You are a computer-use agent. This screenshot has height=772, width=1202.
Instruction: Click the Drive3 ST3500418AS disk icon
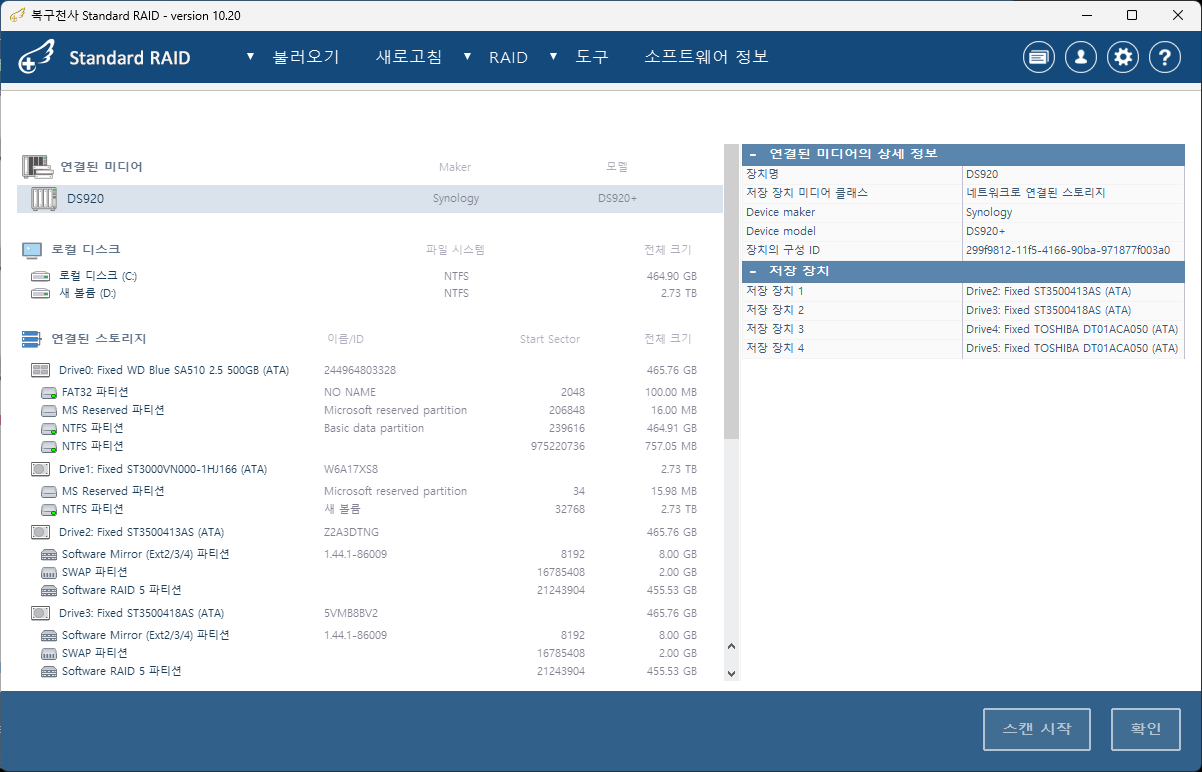(41, 613)
